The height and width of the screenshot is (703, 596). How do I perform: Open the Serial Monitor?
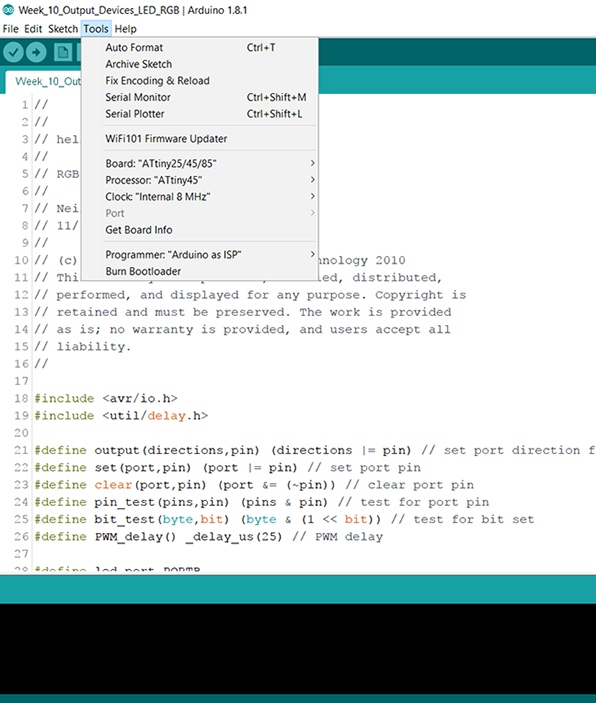pos(200,97)
